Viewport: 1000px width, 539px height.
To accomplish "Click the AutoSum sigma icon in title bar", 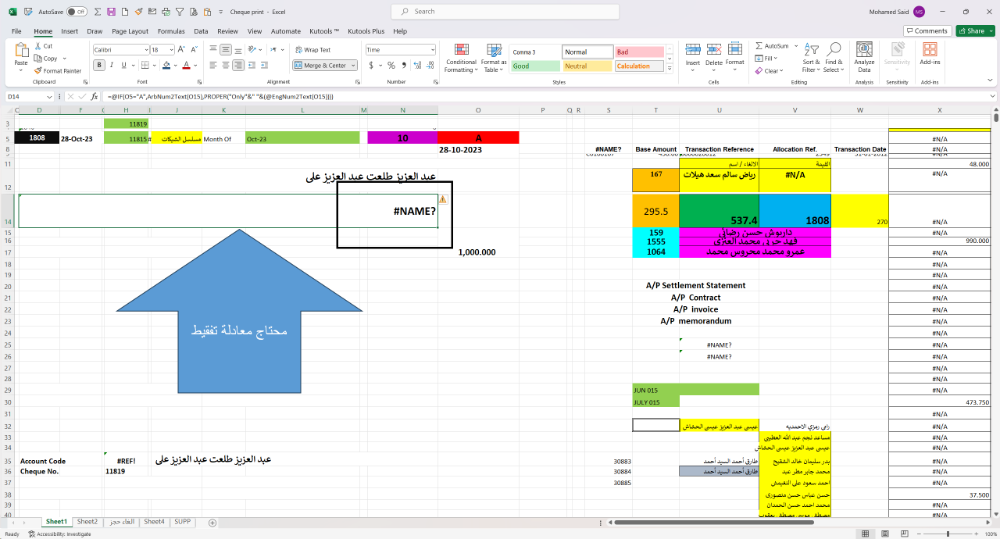I will tap(98, 11).
